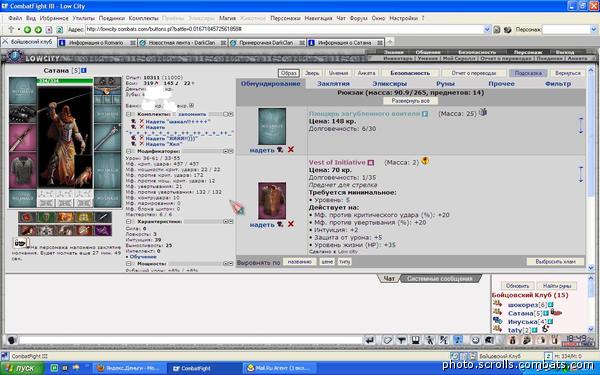This screenshot has width=600, height=375.
Task: Click the chainmail armor slot on character
Action: coord(23,171)
